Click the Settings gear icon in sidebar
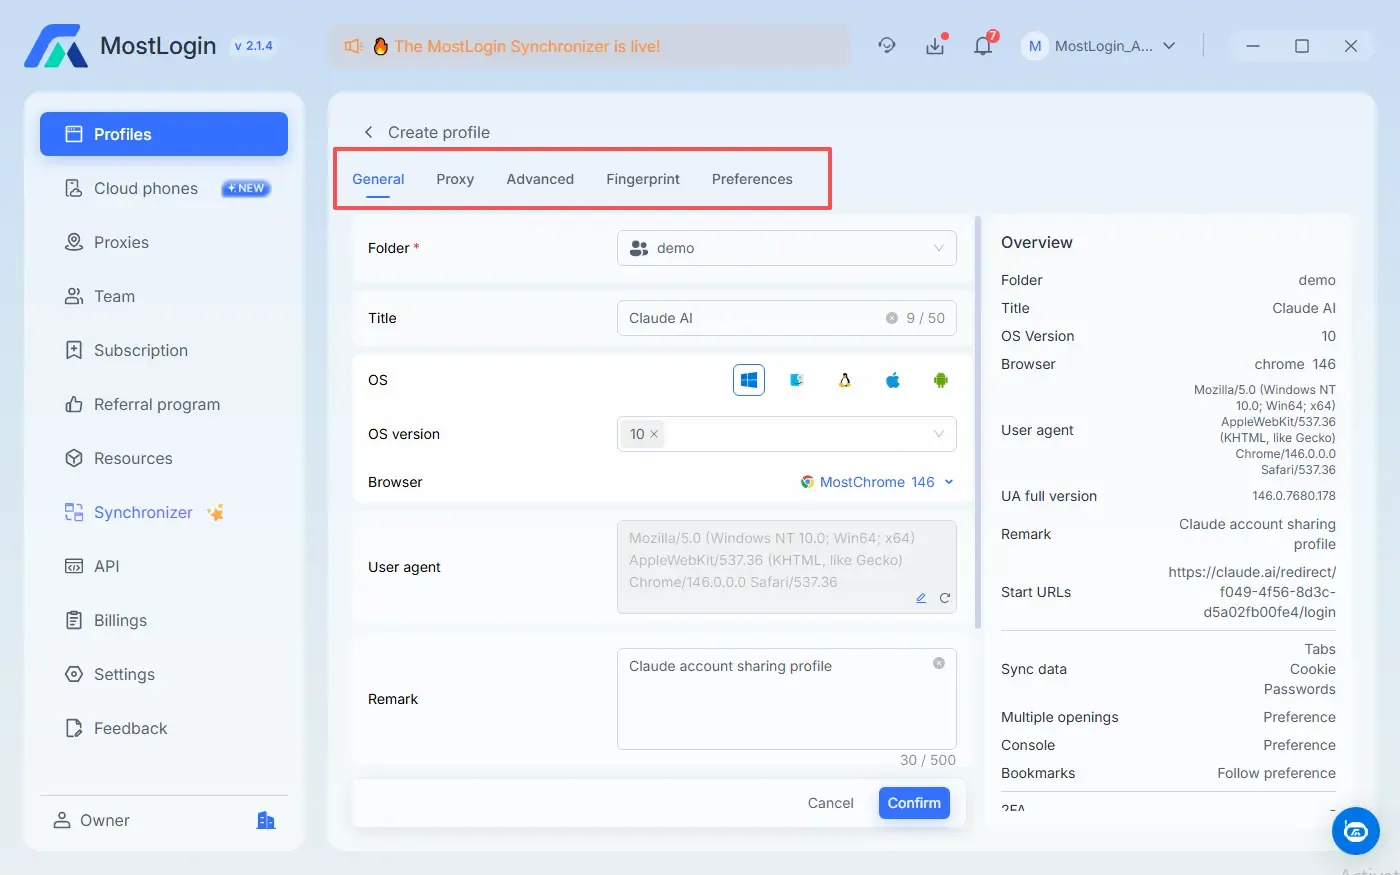The height and width of the screenshot is (875, 1400). click(x=74, y=674)
